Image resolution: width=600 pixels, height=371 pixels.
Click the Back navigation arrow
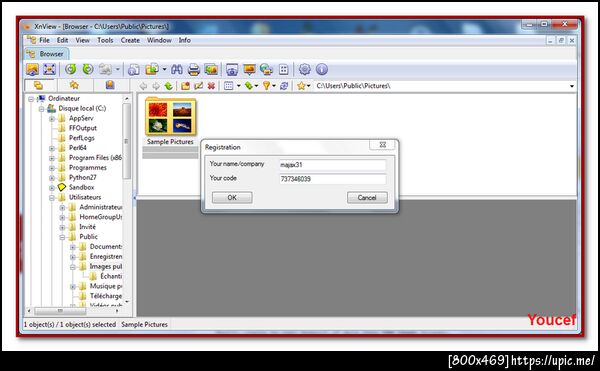[143, 86]
